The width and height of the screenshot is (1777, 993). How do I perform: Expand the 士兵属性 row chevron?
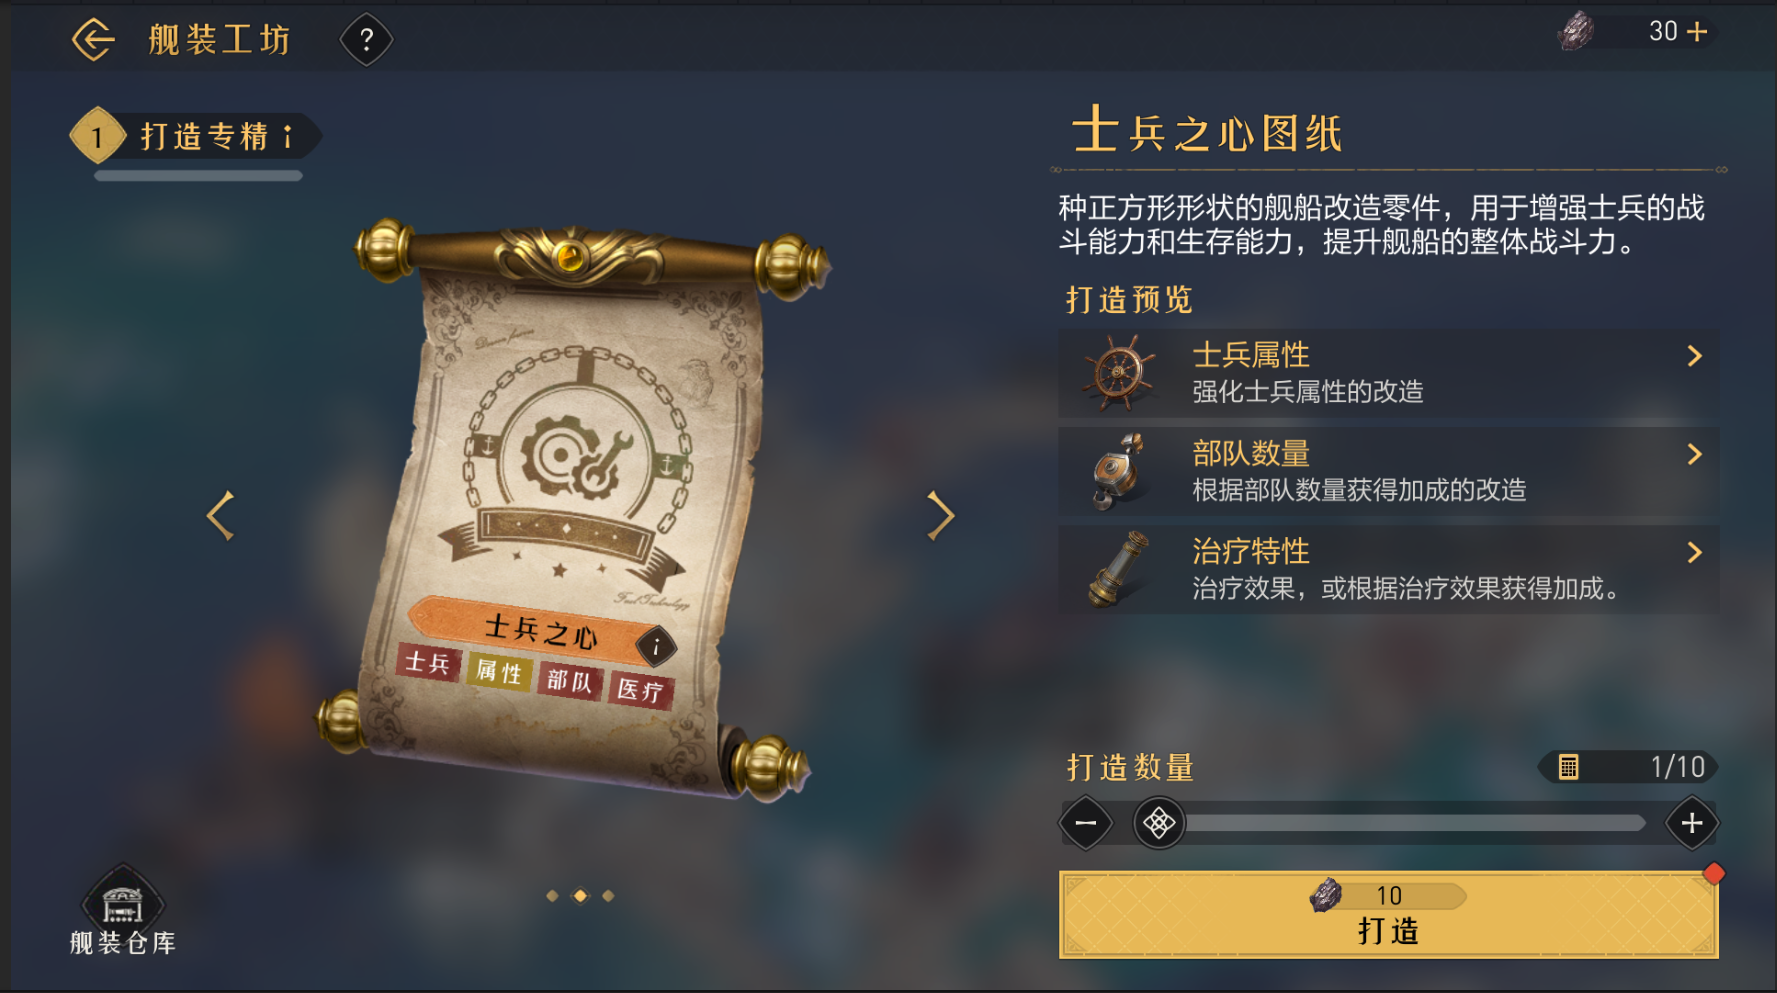(1694, 356)
